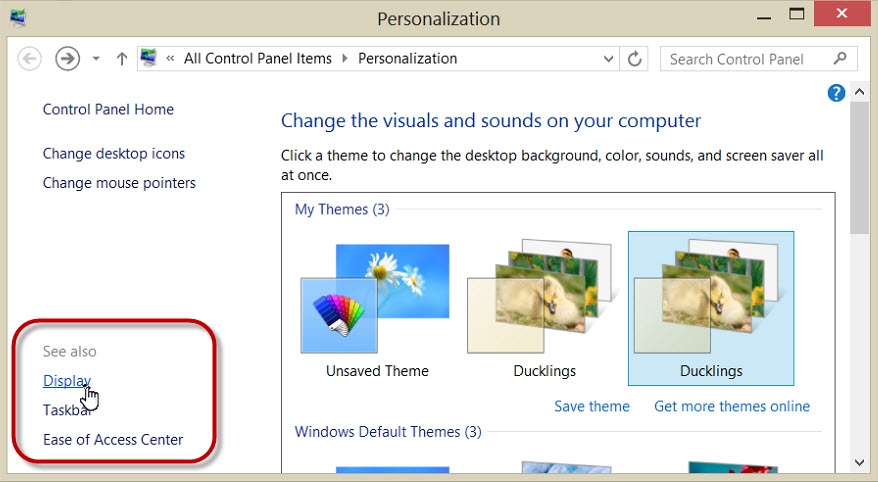Expand the address bar breadcrumb chevron
Screen dimensions: 878x482
coord(171,59)
